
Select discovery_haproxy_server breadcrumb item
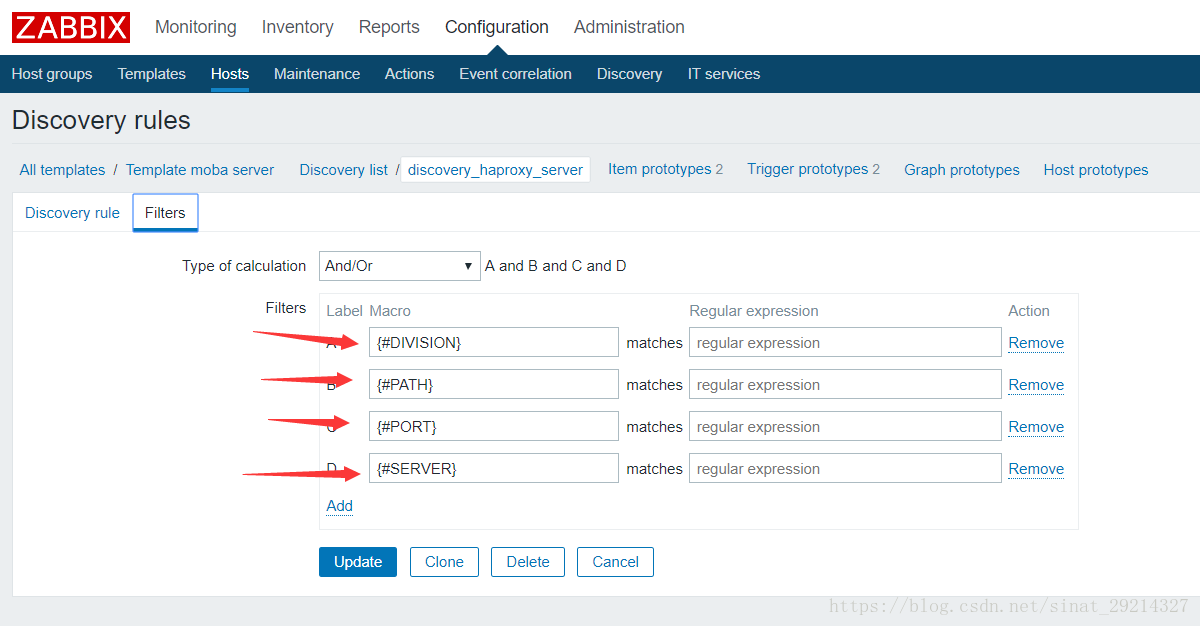(495, 170)
